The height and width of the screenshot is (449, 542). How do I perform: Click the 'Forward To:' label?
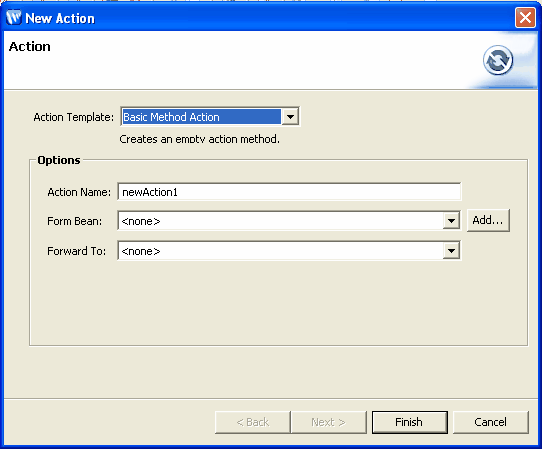click(76, 251)
